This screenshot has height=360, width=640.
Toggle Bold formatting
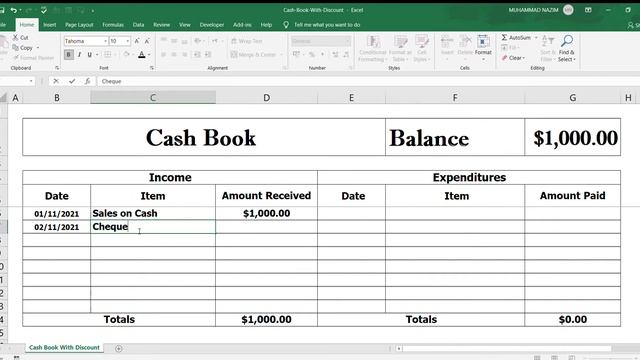(x=69, y=54)
